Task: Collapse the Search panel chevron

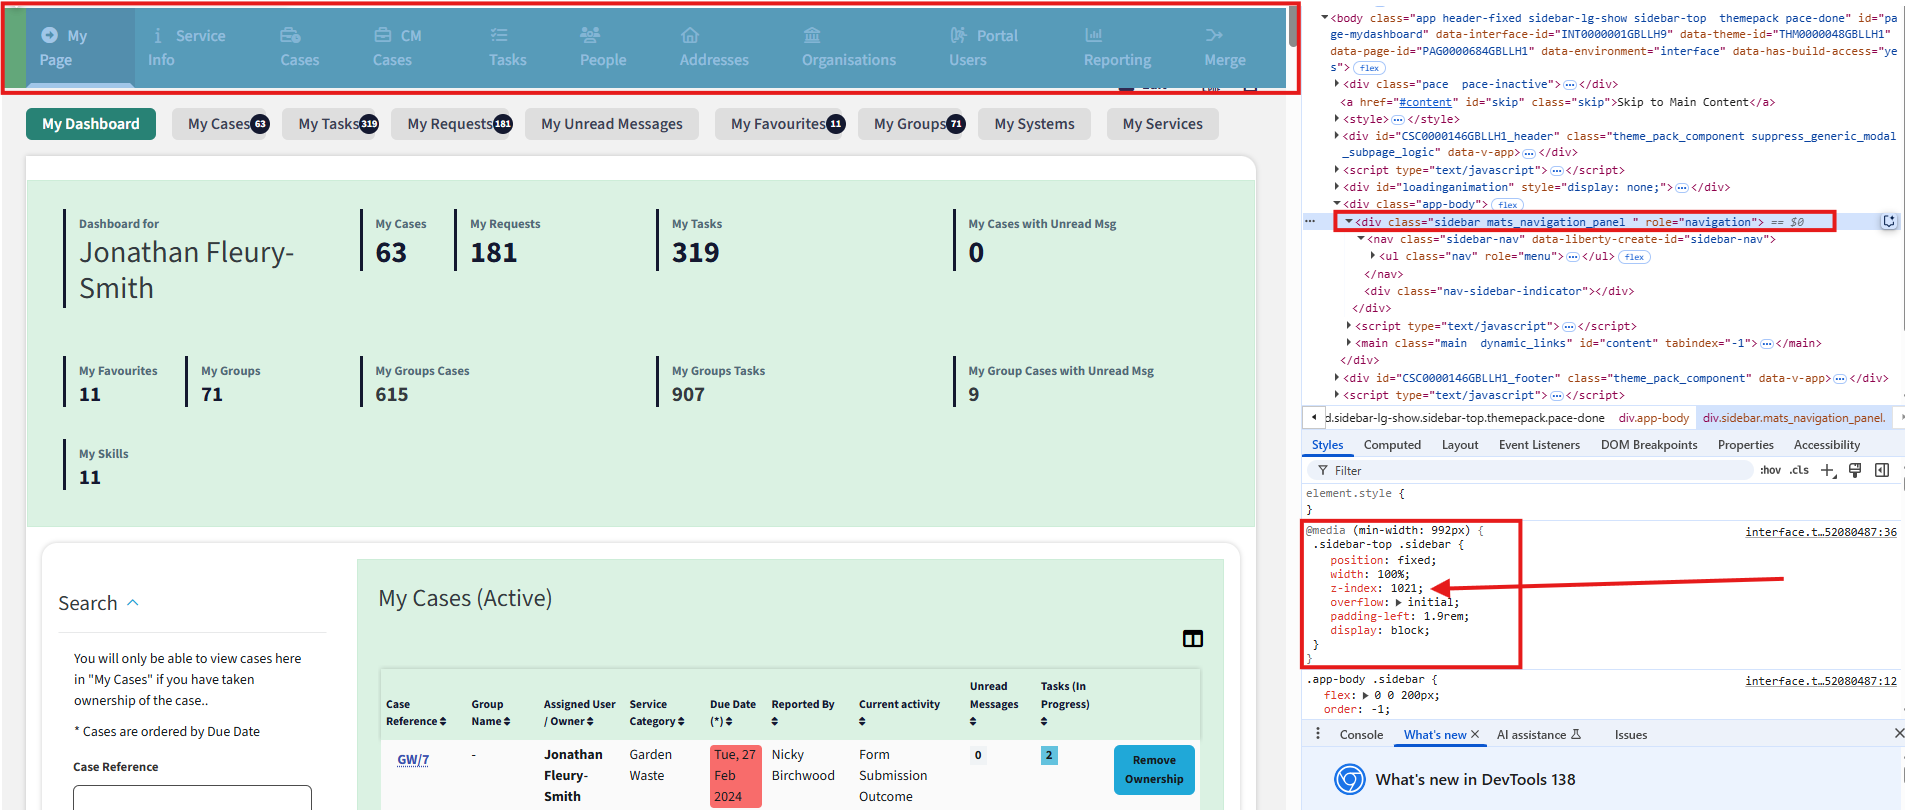Action: (133, 603)
